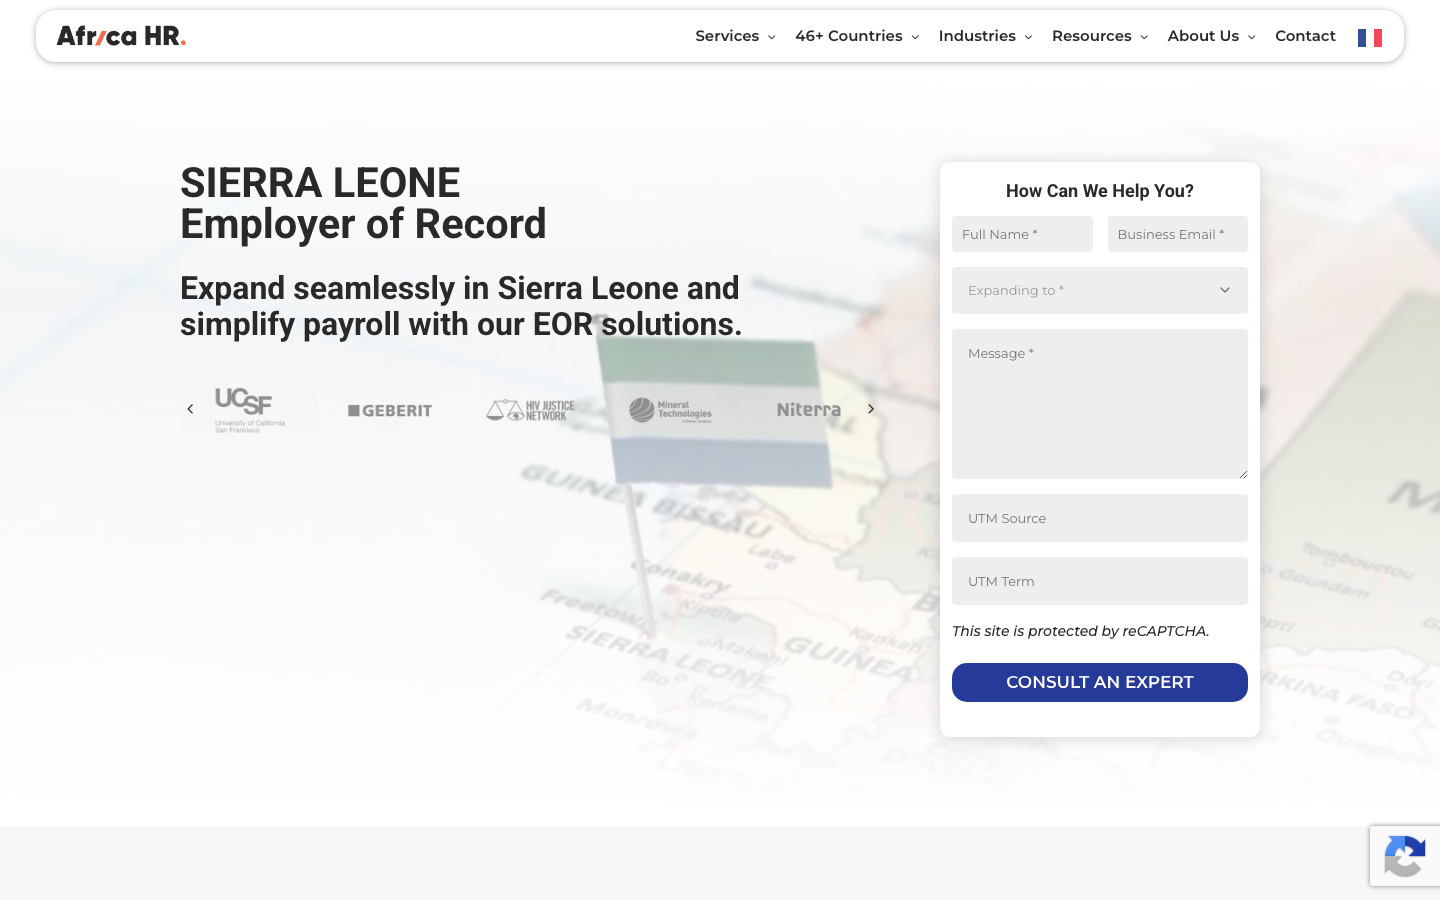Focus the Business Email field
This screenshot has width=1440, height=900.
pos(1178,234)
